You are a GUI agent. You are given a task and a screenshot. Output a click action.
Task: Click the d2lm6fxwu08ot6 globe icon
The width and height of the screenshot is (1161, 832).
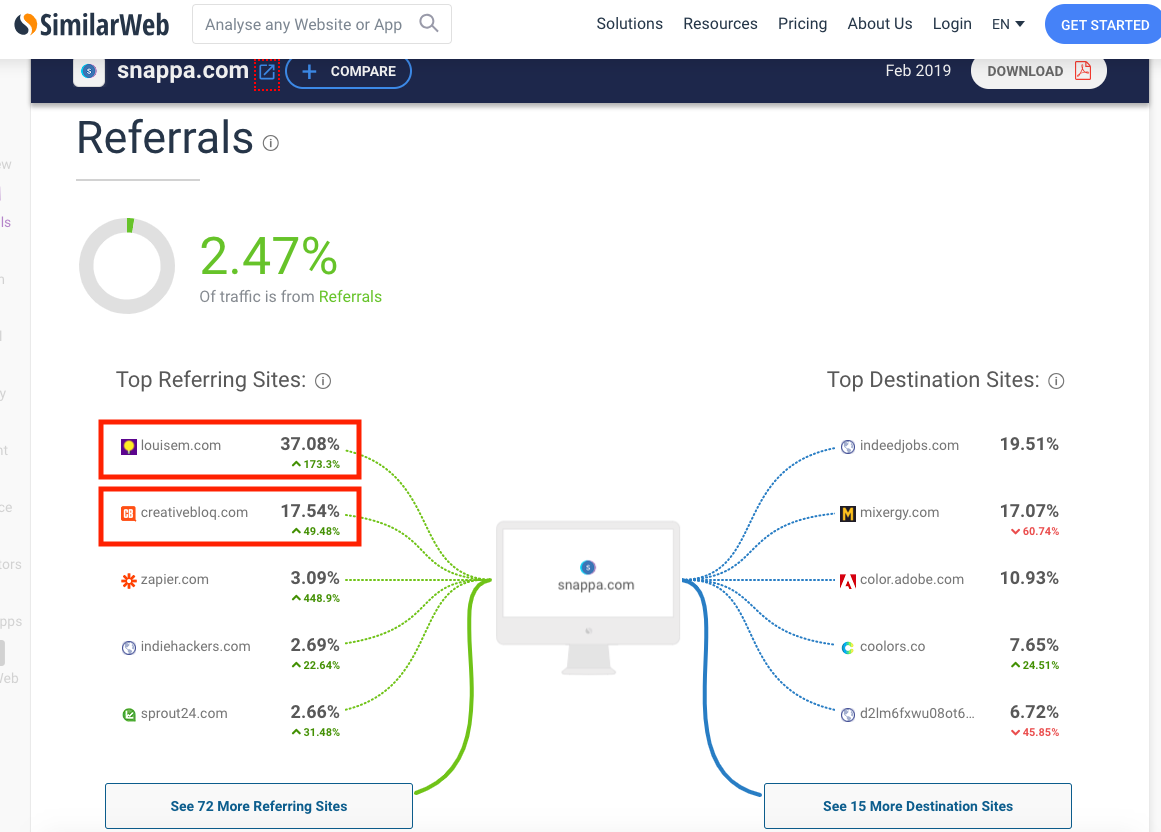[848, 714]
